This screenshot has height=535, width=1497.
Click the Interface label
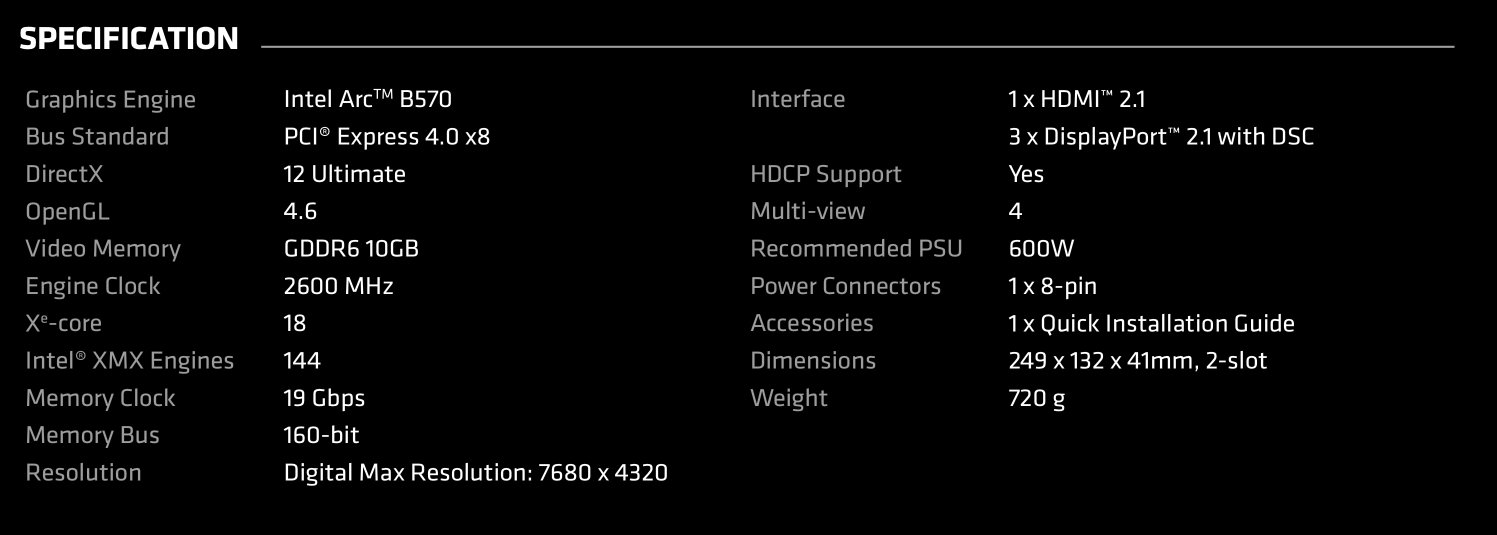pos(797,99)
